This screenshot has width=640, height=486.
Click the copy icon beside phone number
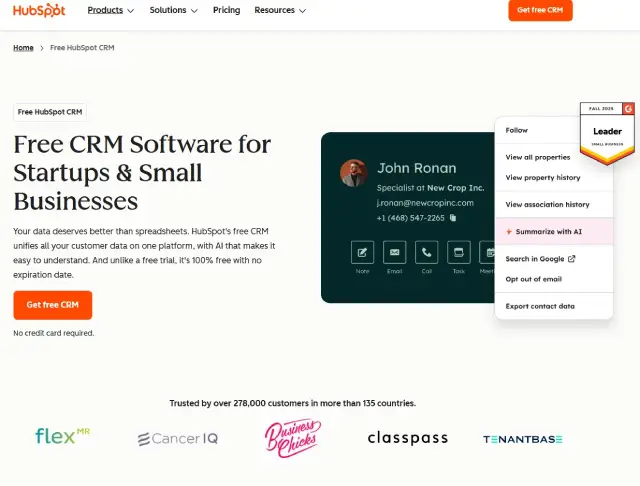pyautogui.click(x=453, y=217)
